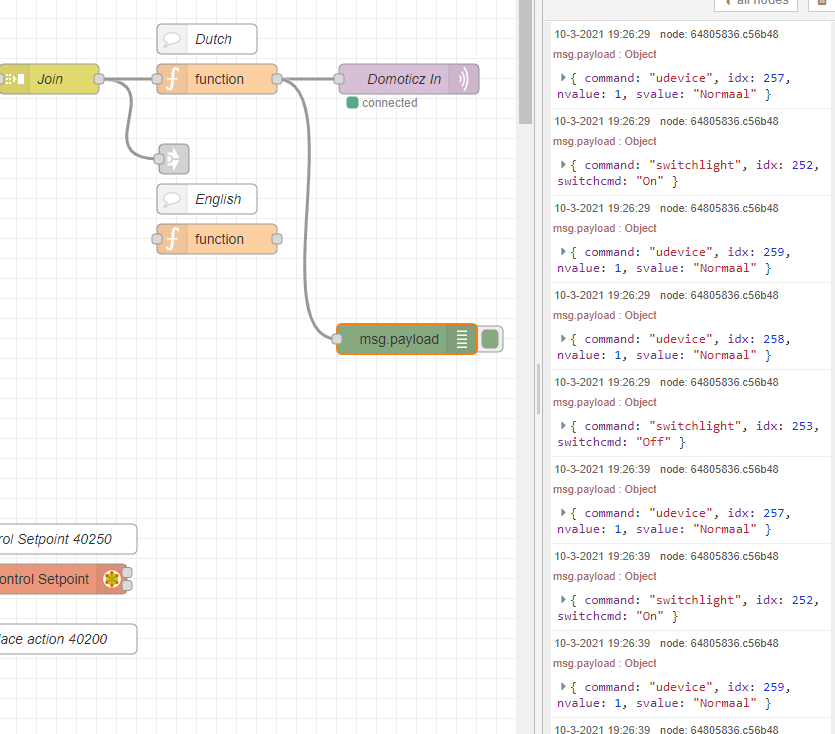Expand the first idx 252 switchlight object

[x=563, y=165]
